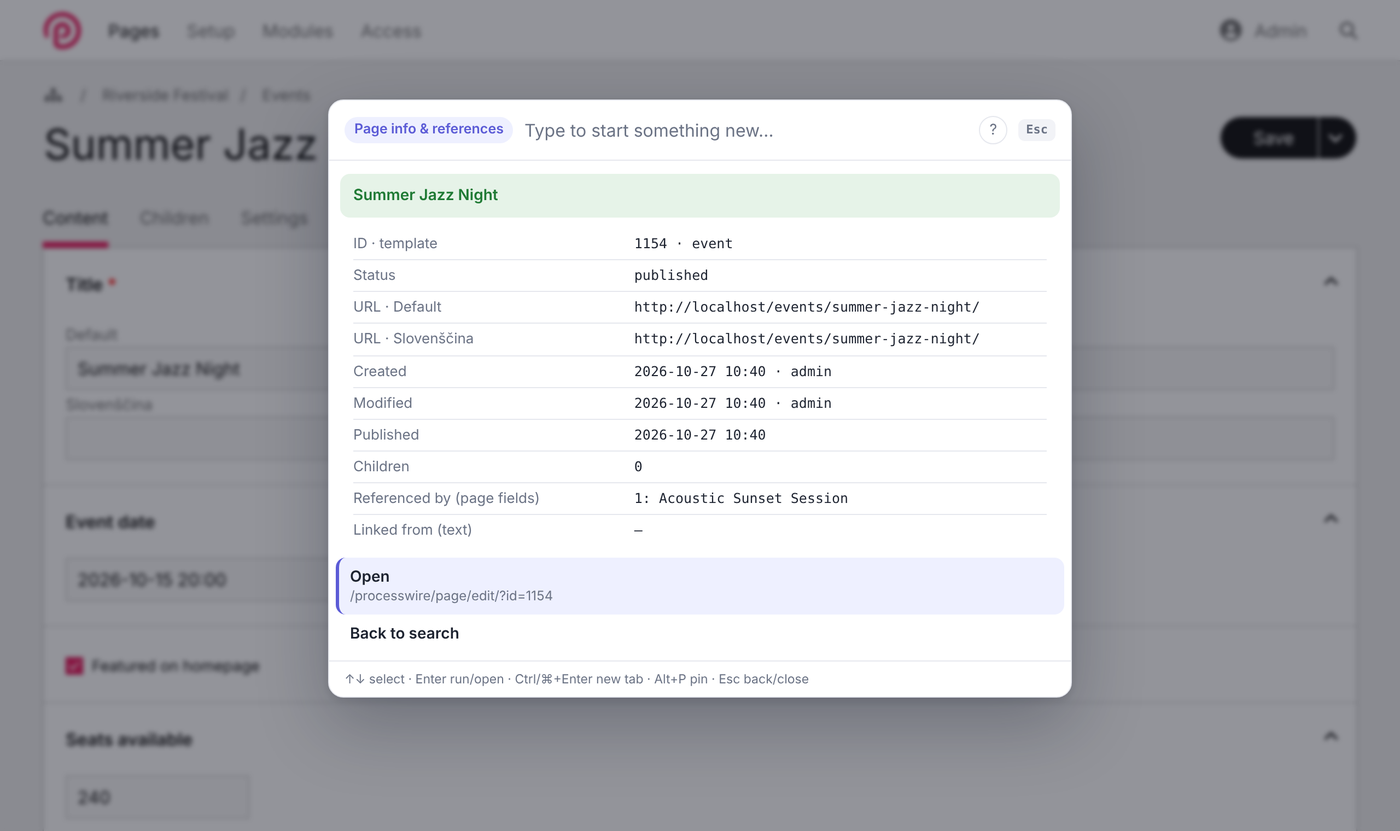This screenshot has height=831, width=1400.
Task: Click the Admin username label
Action: coord(1281,31)
